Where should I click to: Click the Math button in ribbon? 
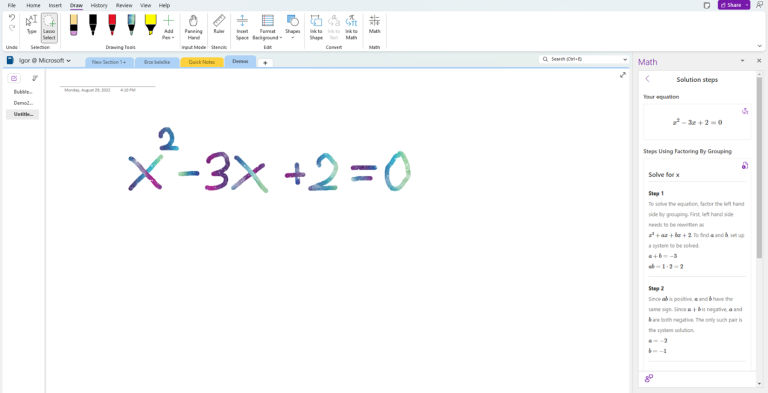375,25
